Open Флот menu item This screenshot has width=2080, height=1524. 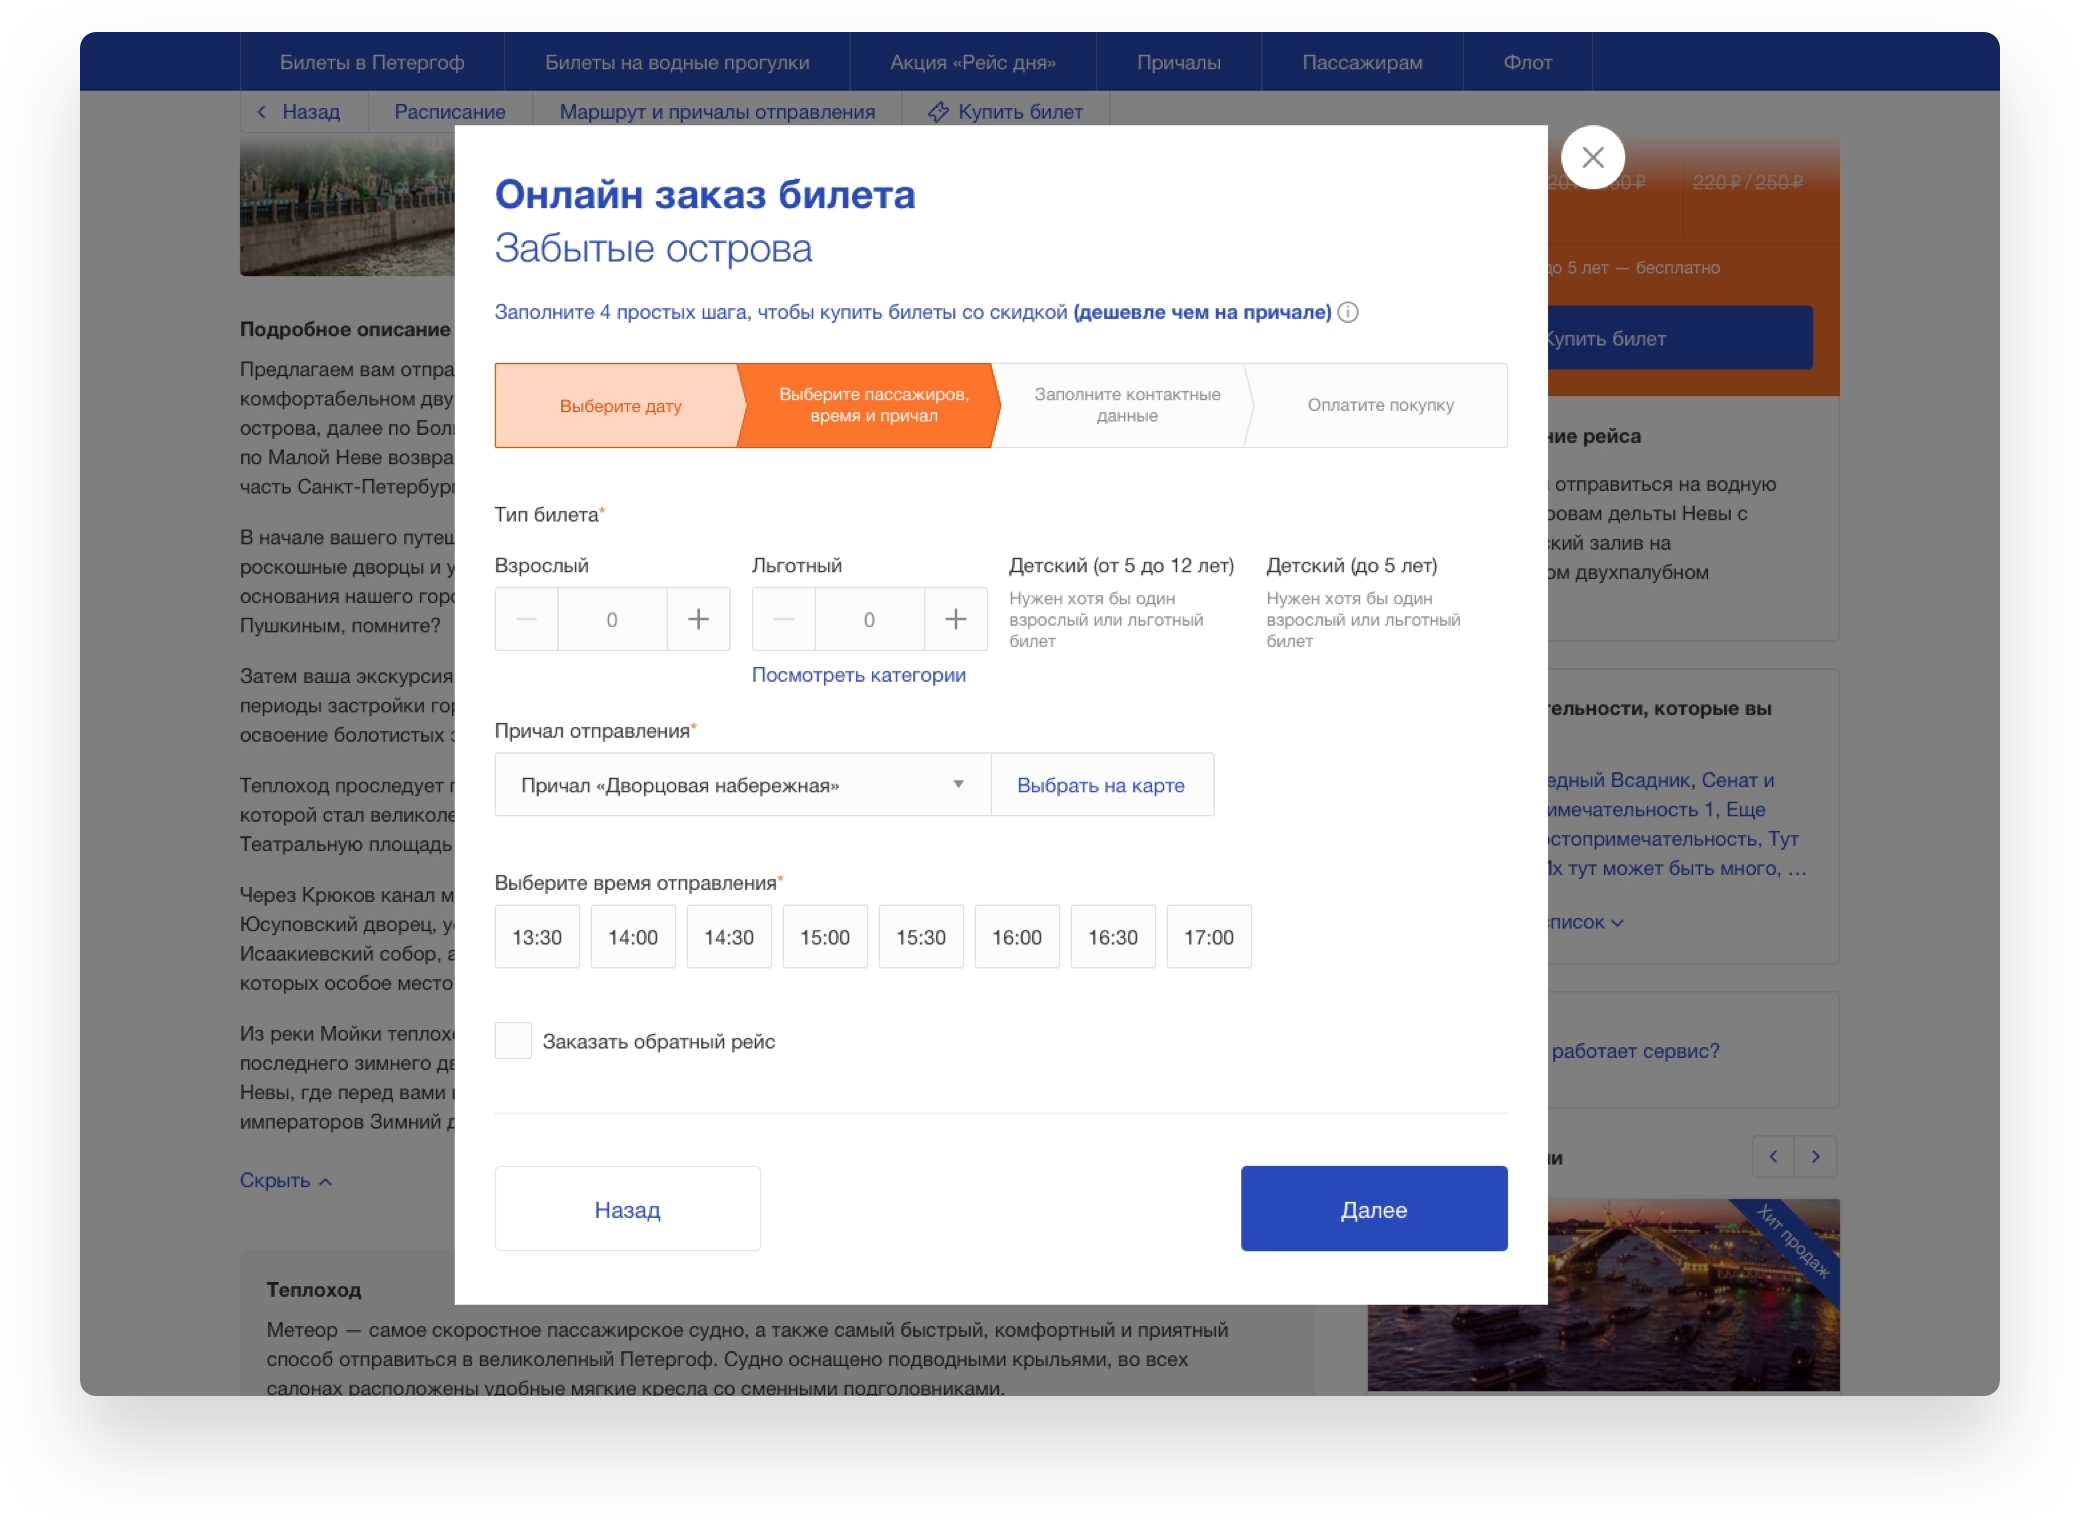pos(1528,62)
